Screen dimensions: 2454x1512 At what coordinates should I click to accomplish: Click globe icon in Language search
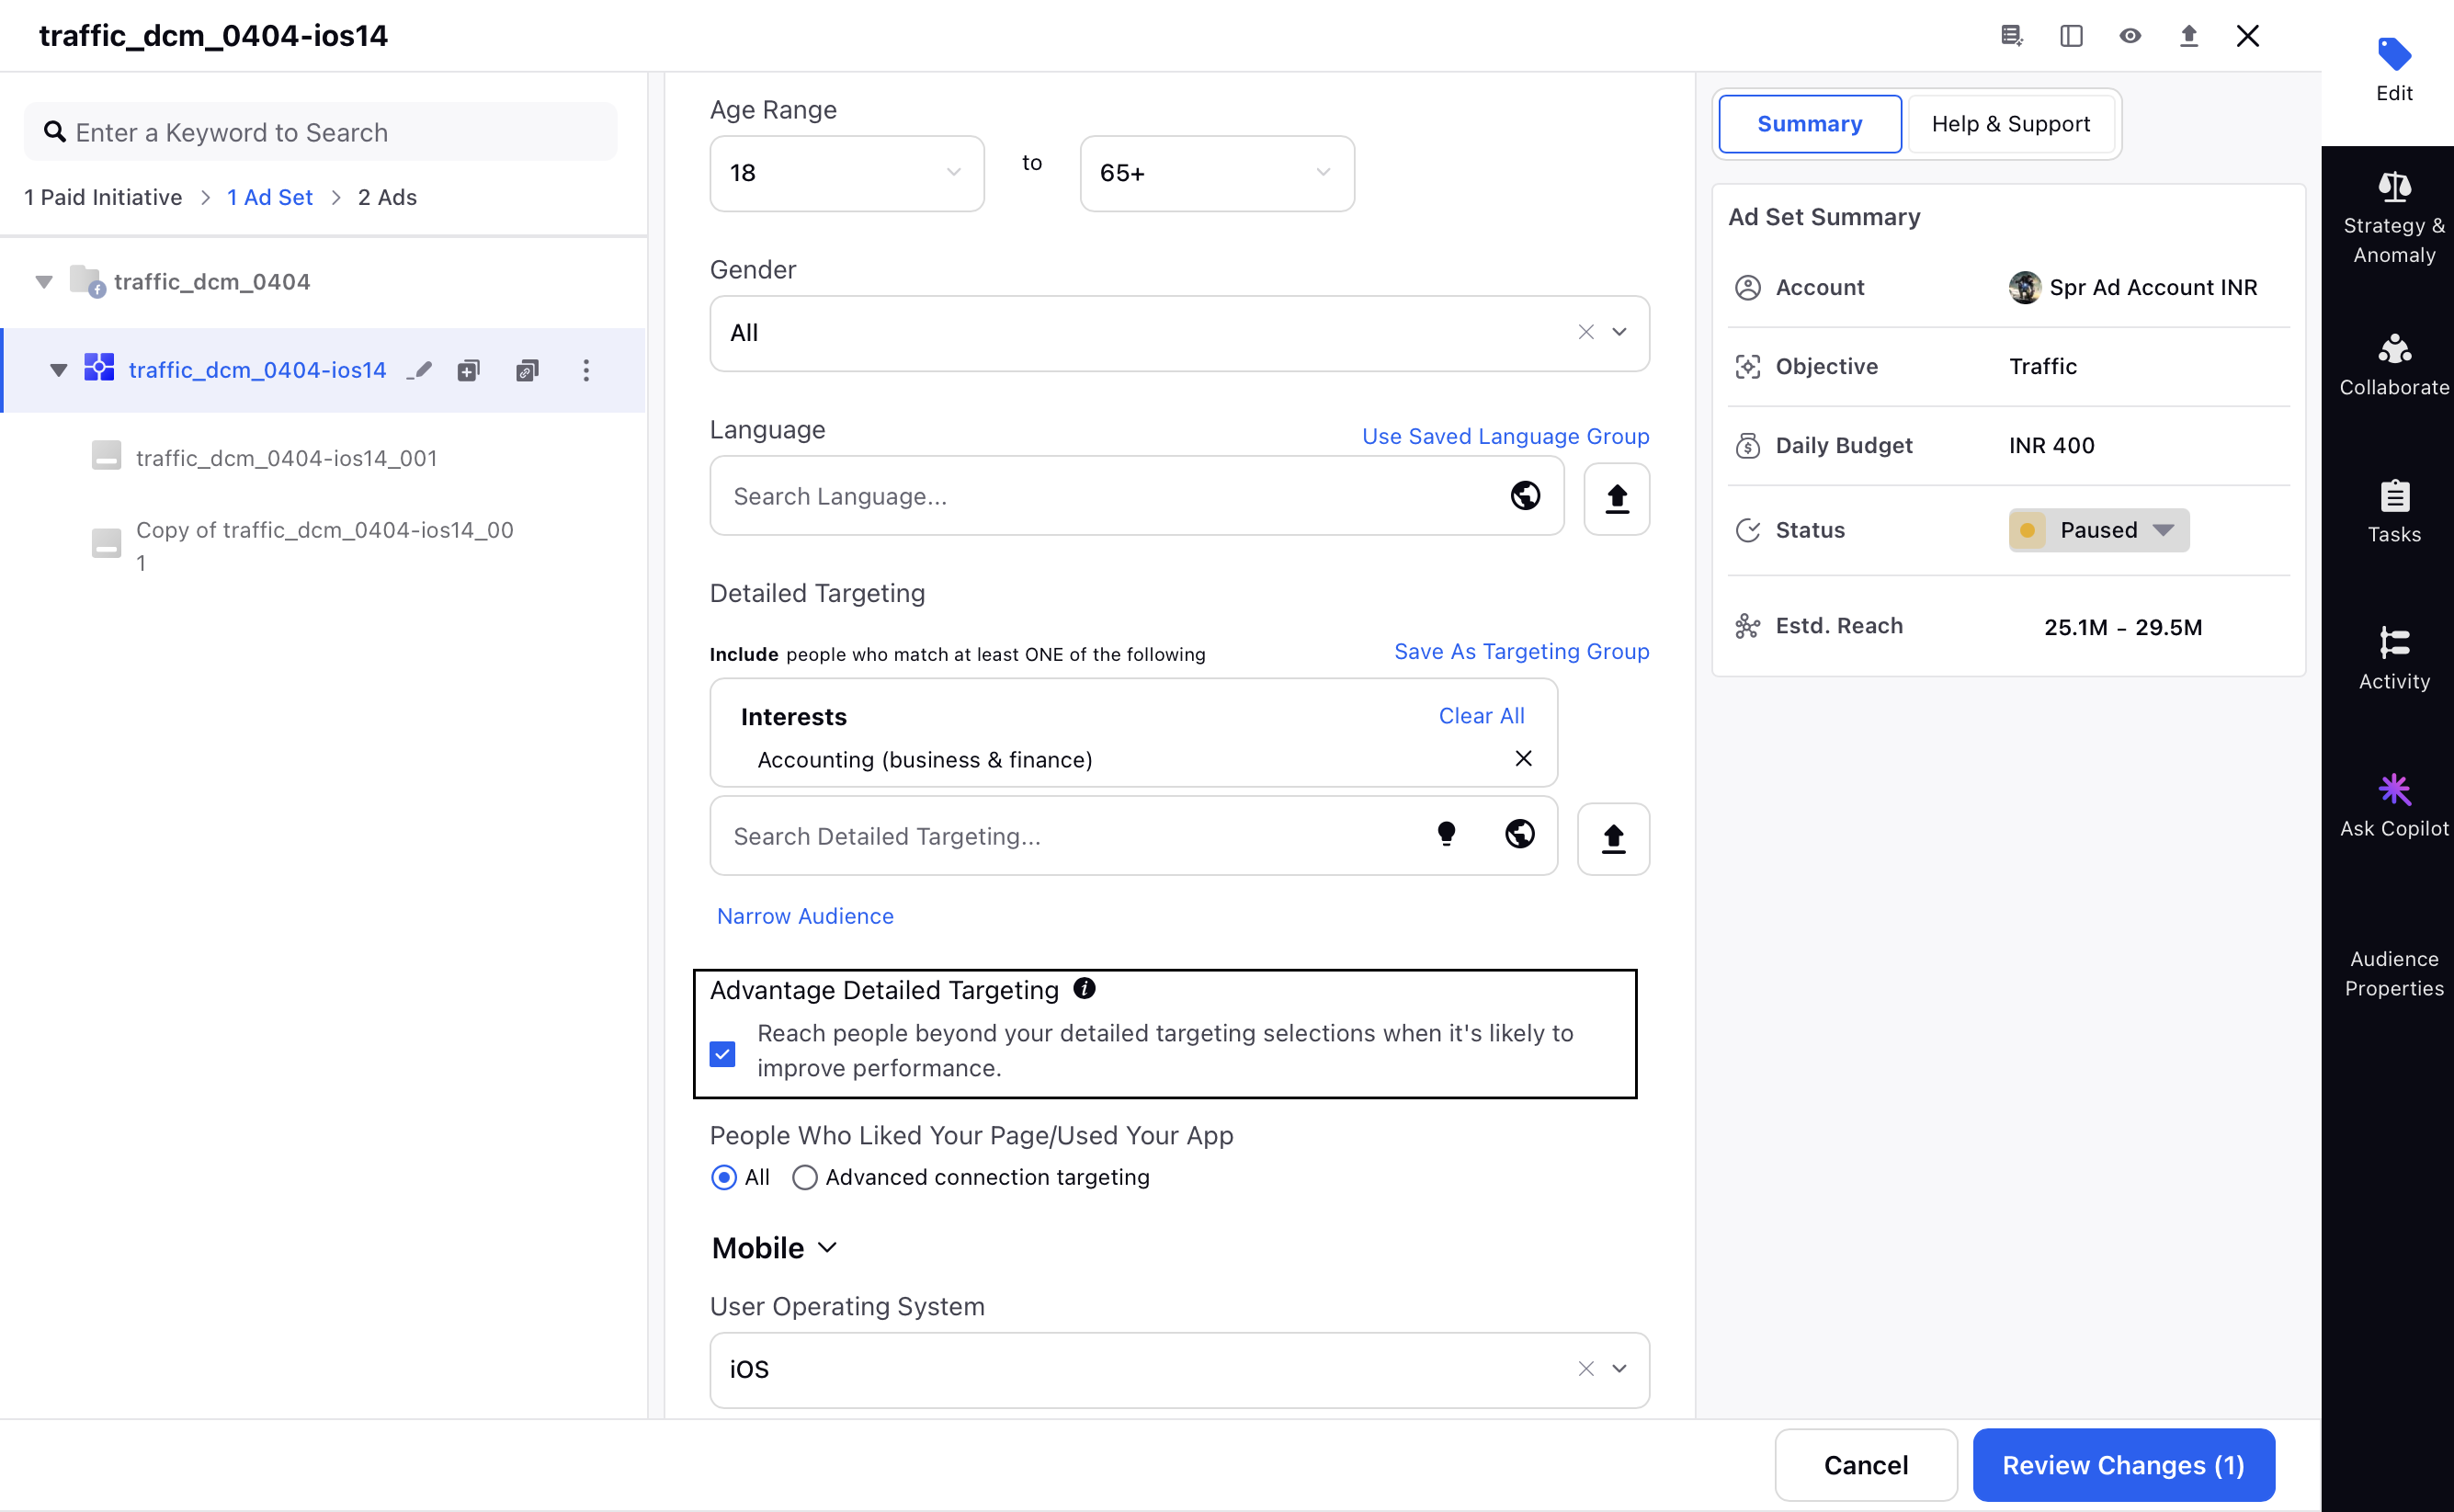click(1525, 496)
